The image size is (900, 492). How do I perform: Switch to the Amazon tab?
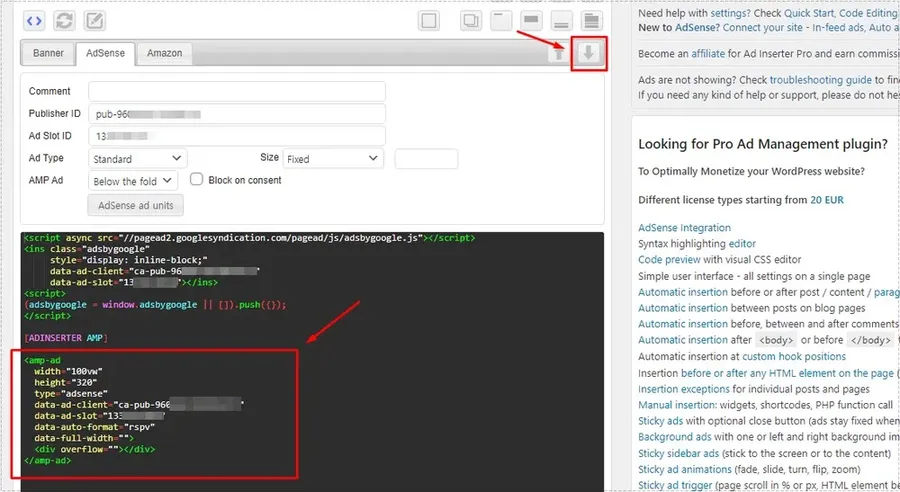coord(164,53)
